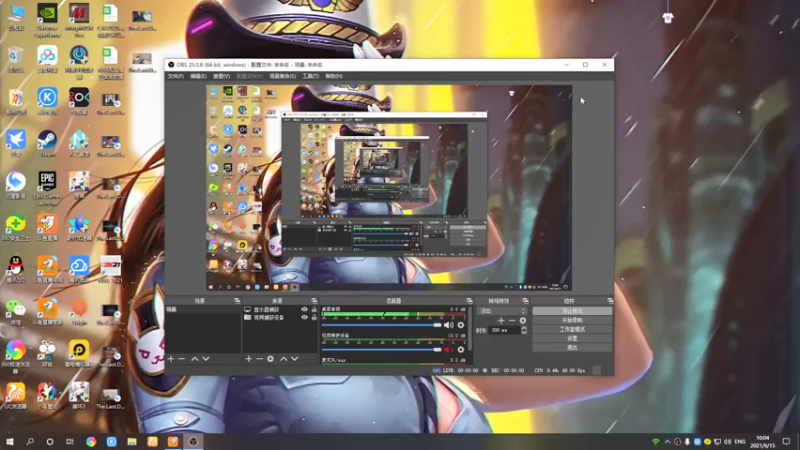The height and width of the screenshot is (450, 800).
Task: Move the scene down with the down arrow
Action: (x=206, y=359)
